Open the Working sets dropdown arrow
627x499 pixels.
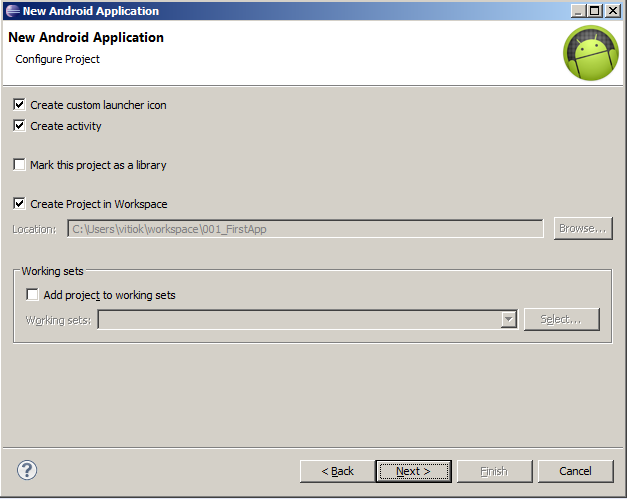click(x=508, y=319)
